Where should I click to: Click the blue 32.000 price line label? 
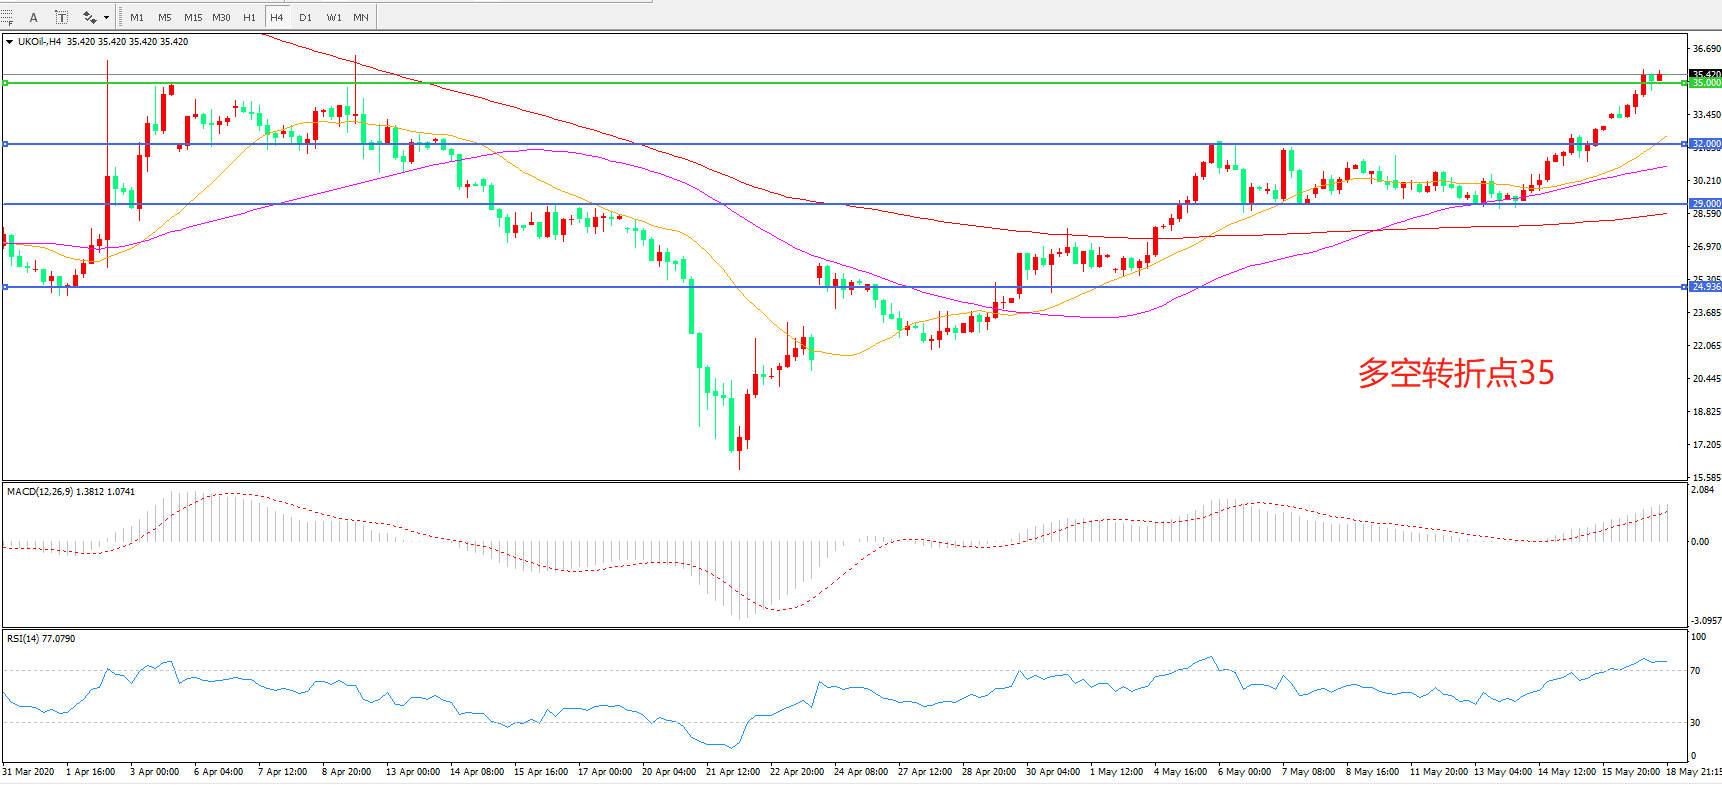[1705, 144]
